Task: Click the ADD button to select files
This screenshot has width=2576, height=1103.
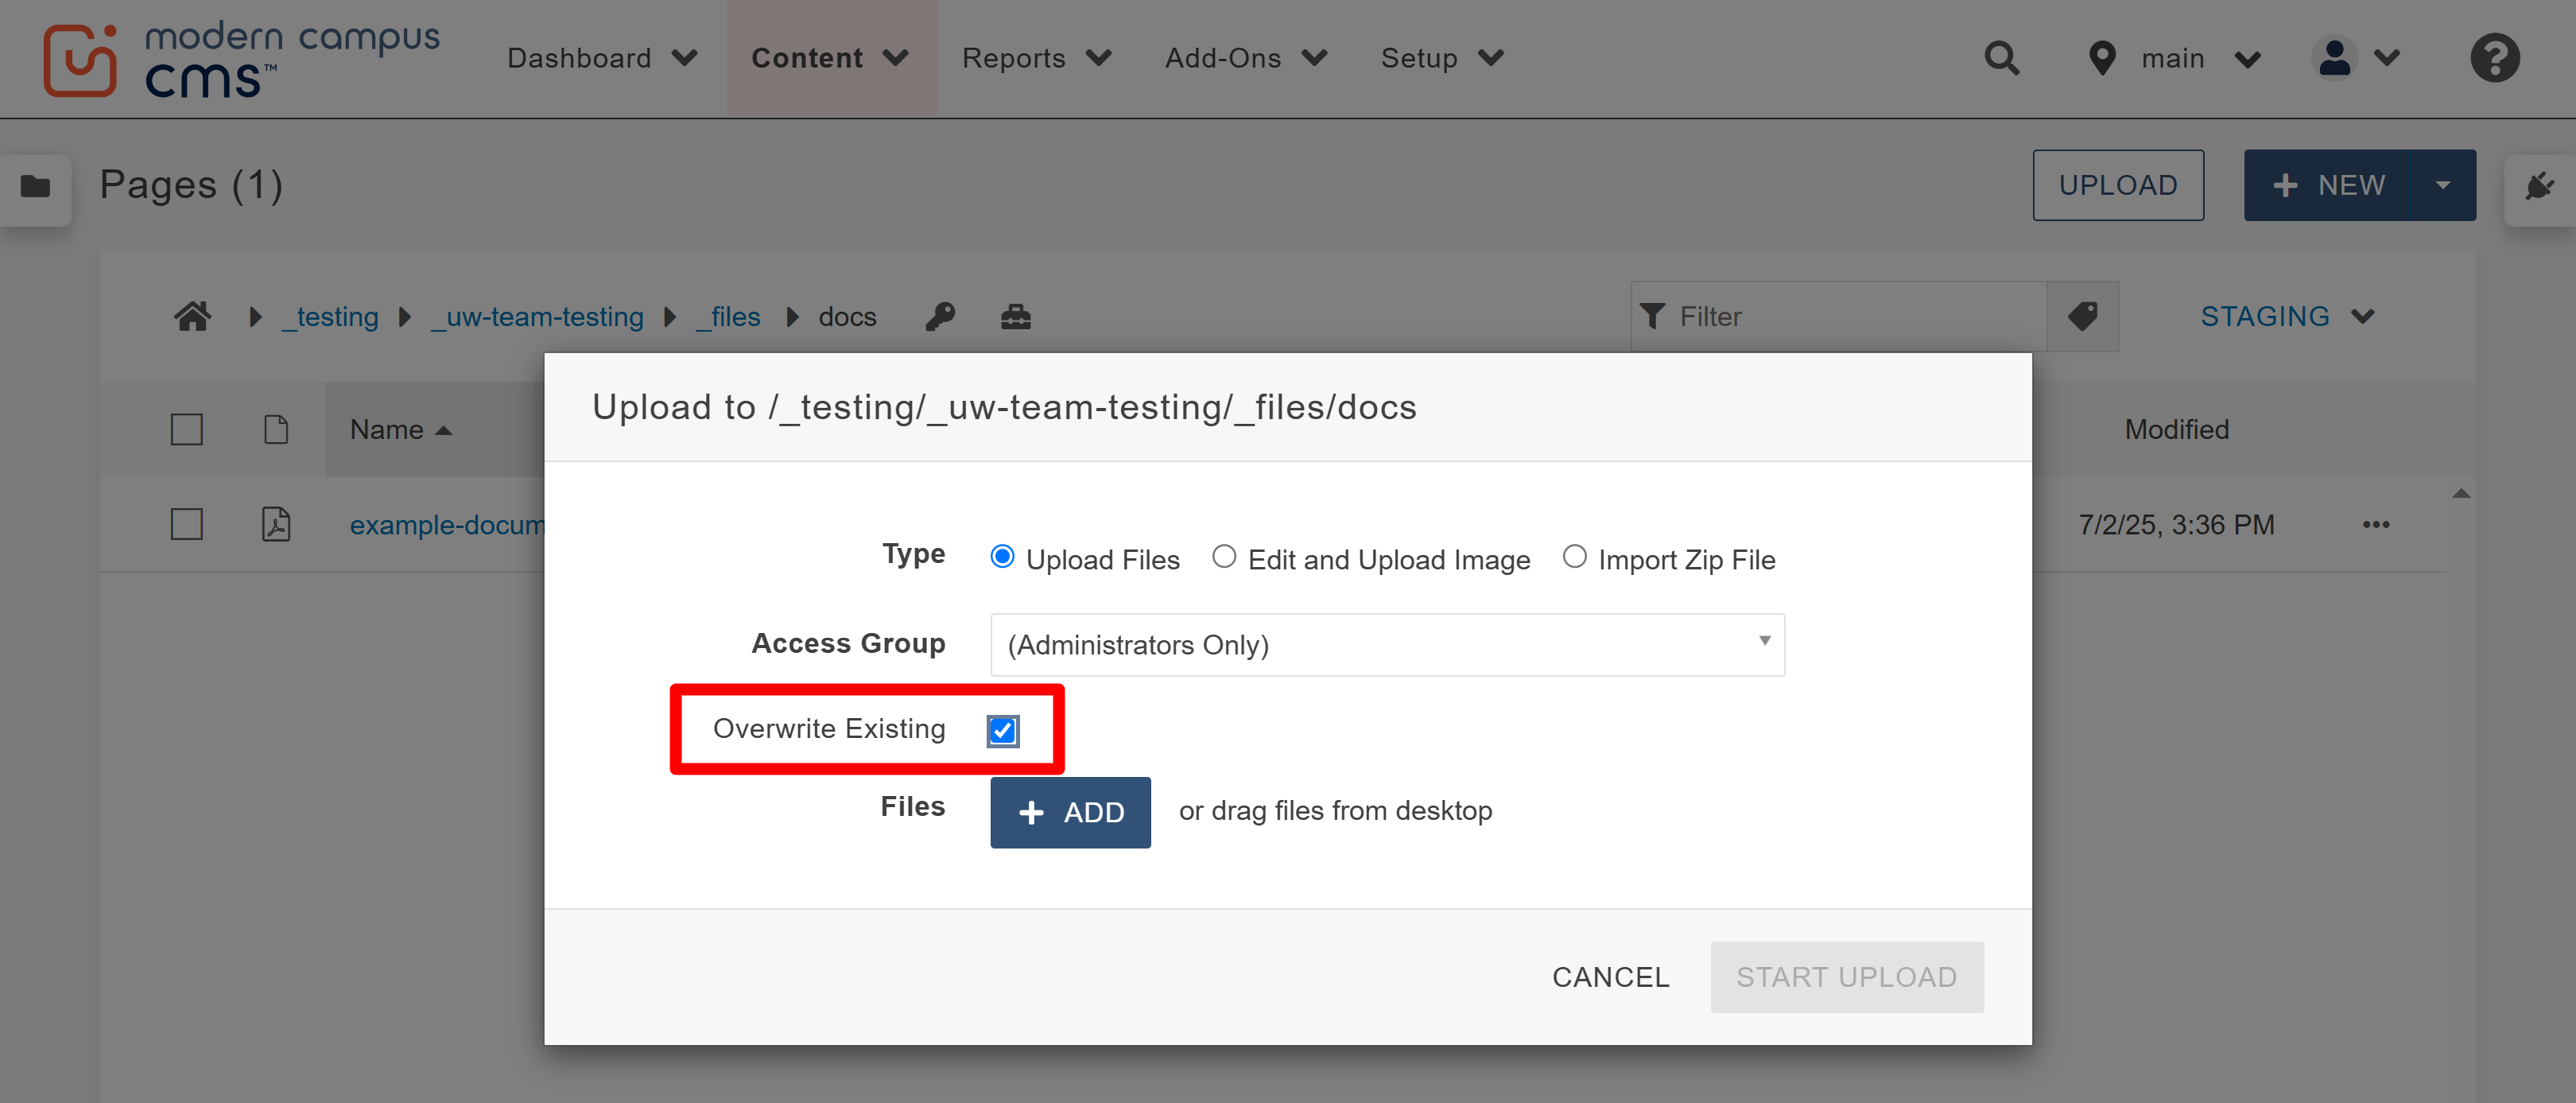Action: (1070, 812)
